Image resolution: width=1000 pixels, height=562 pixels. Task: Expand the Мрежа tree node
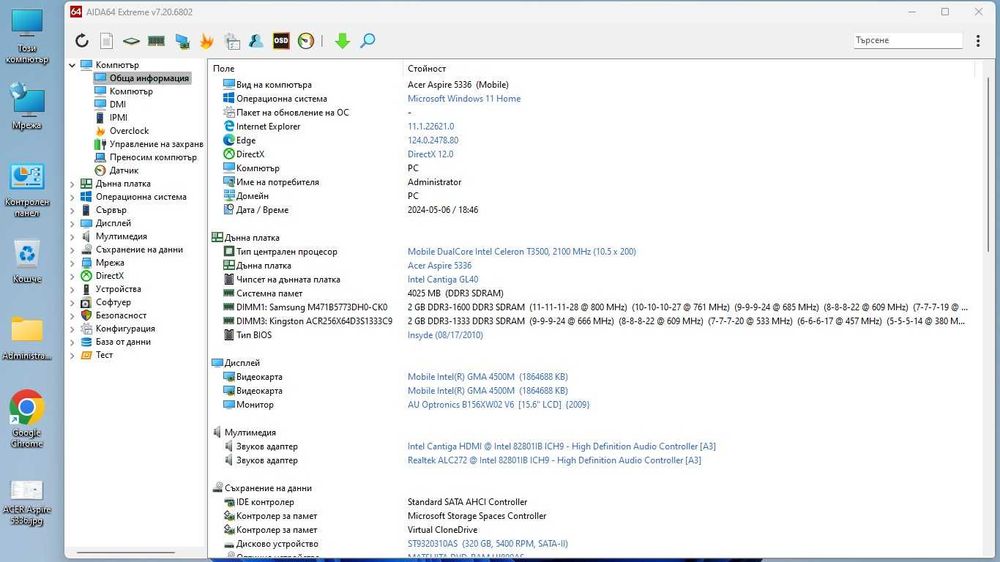coord(72,263)
